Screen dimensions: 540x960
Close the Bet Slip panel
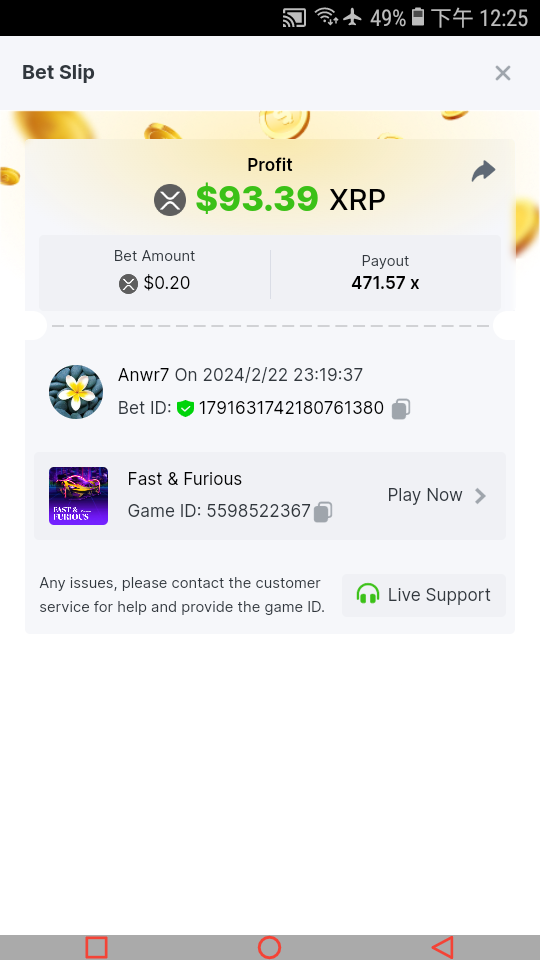pyautogui.click(x=503, y=73)
